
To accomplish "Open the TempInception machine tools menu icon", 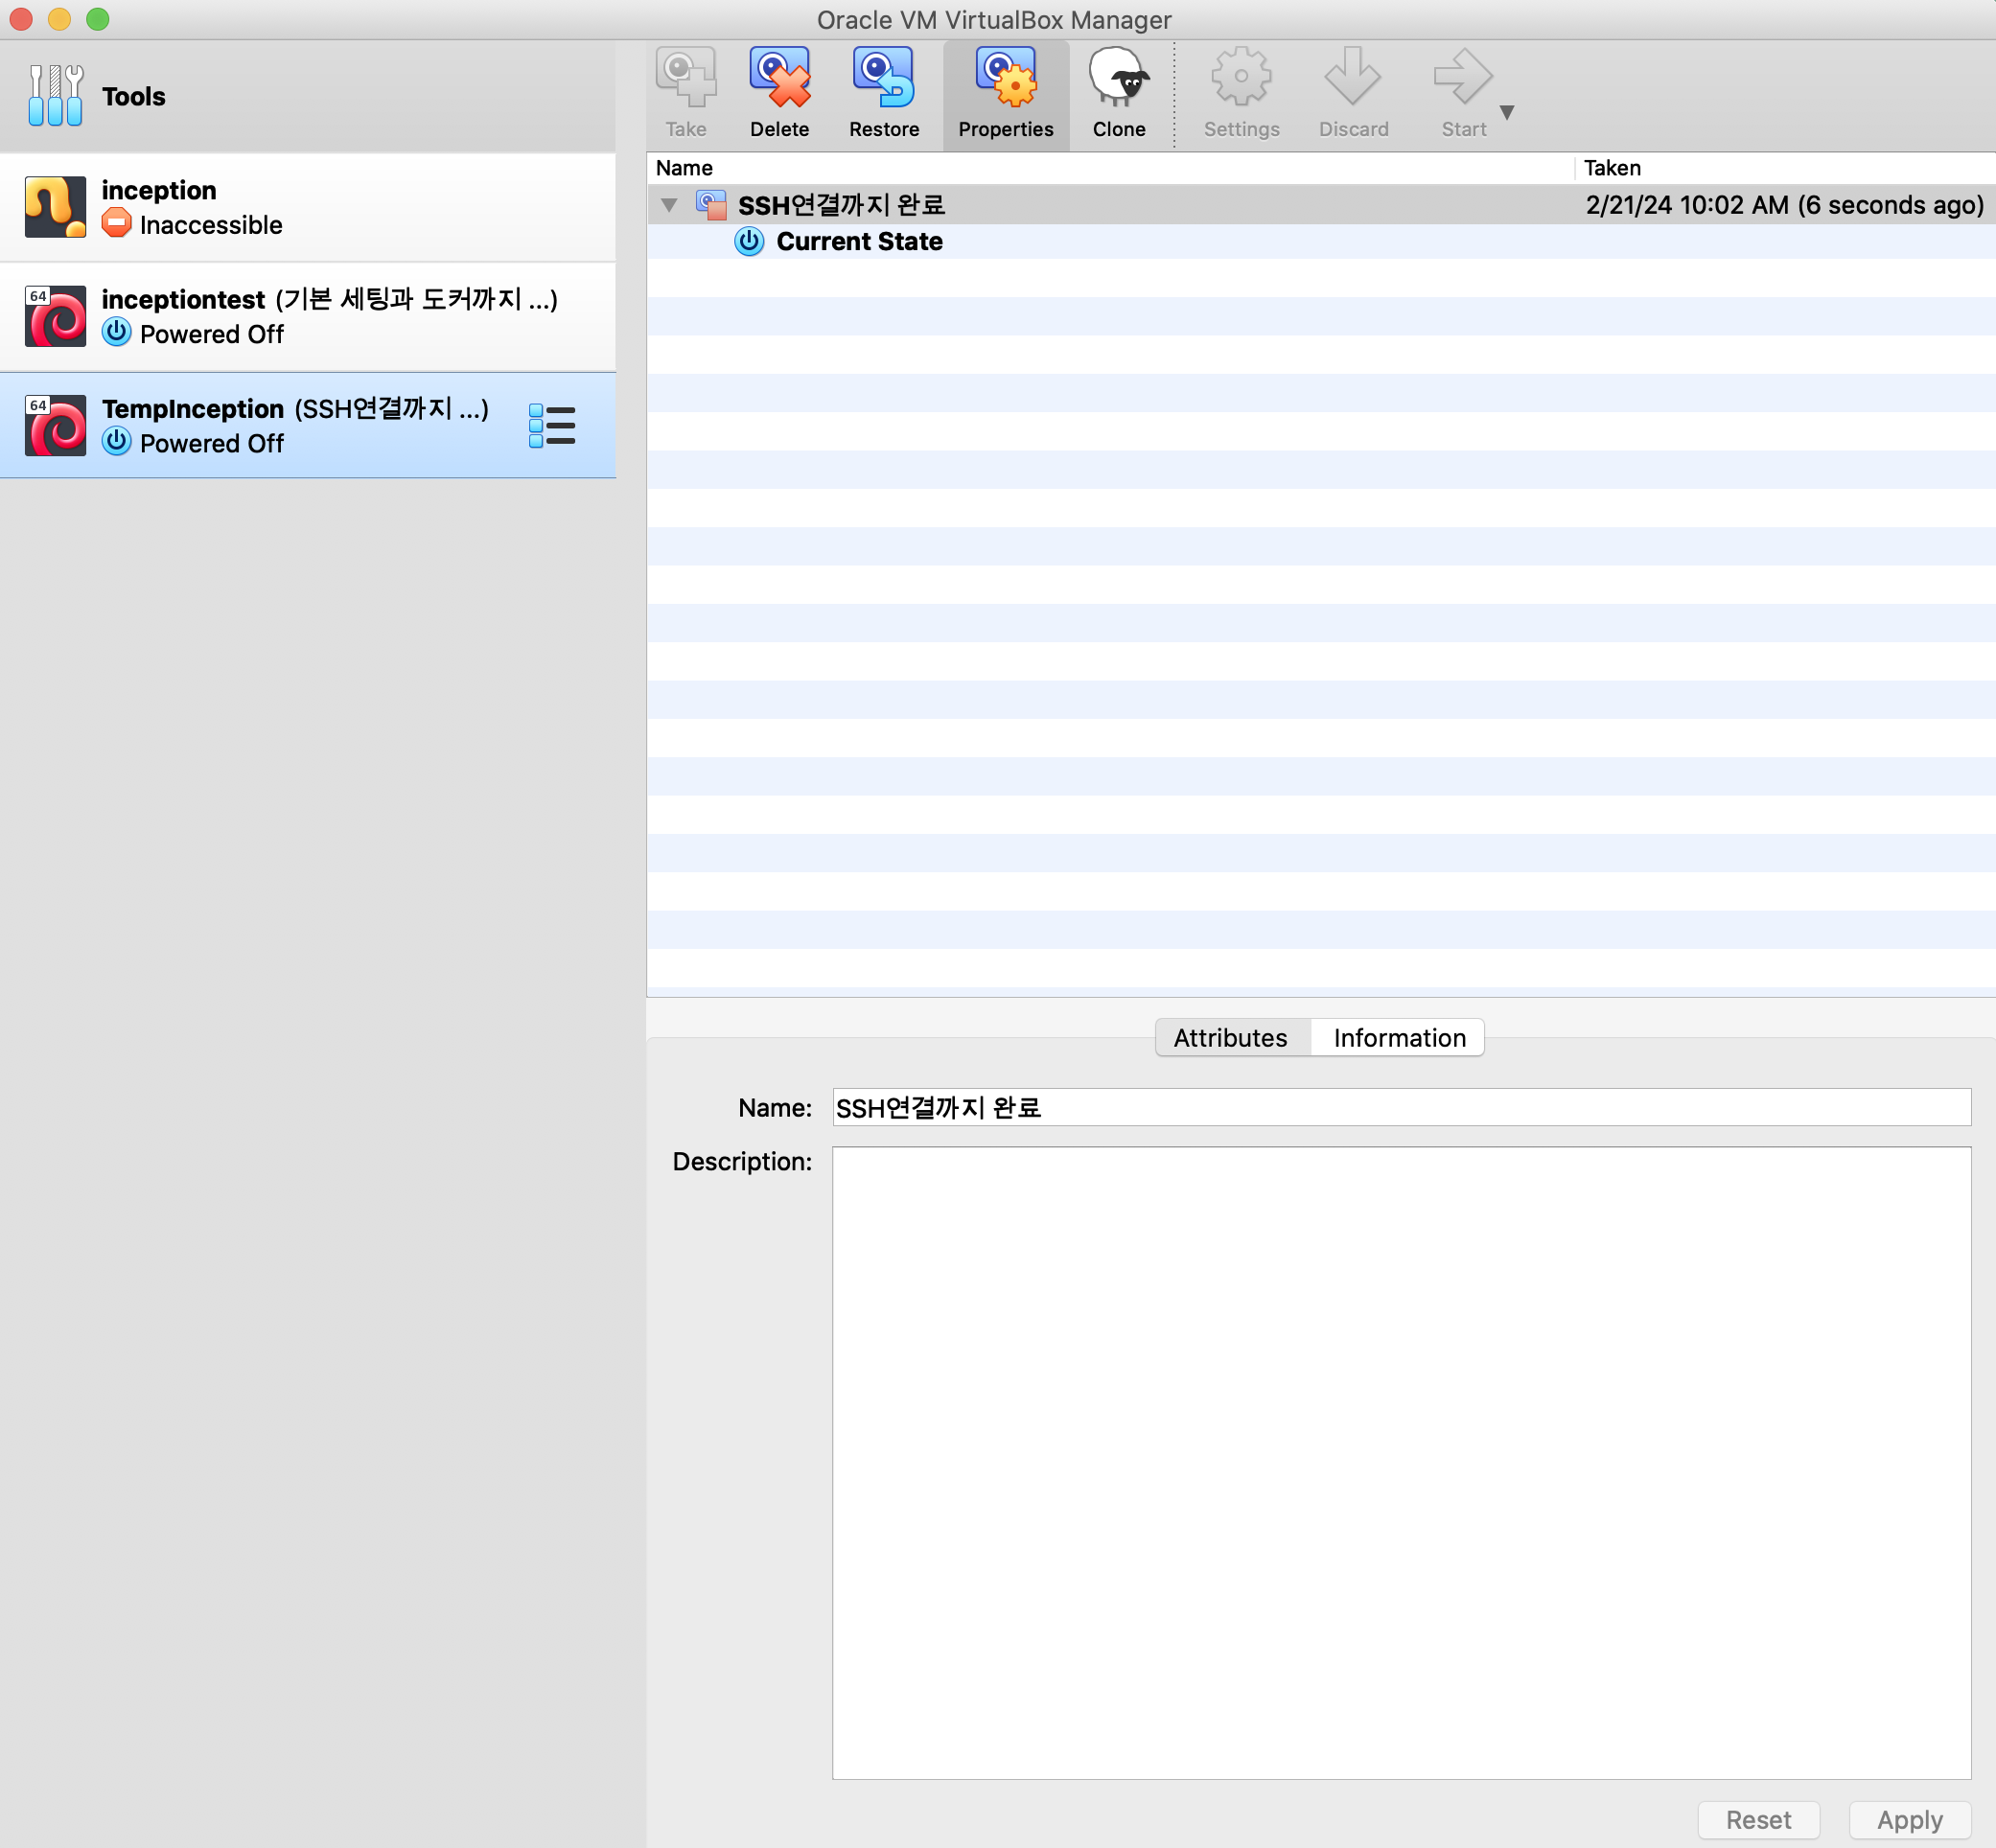I will click(552, 426).
